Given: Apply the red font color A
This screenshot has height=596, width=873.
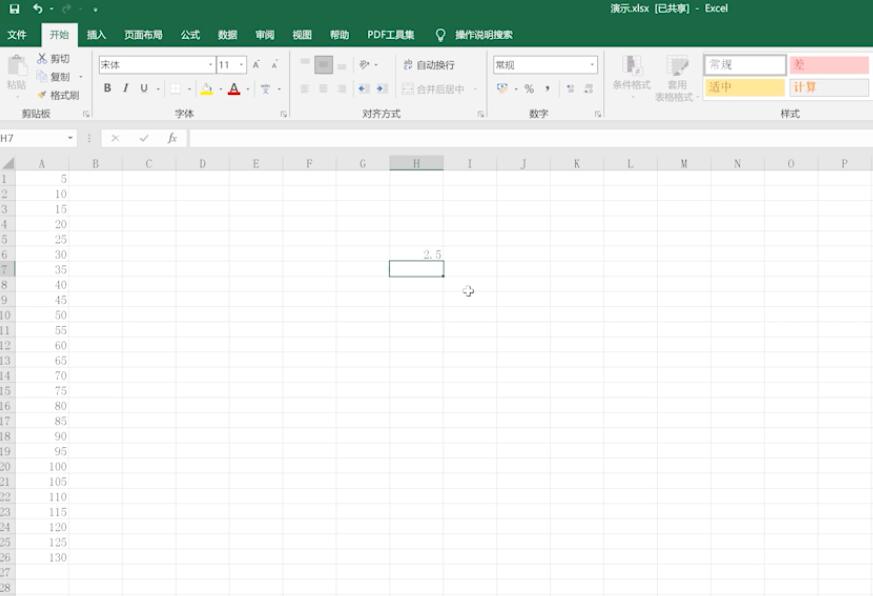Looking at the screenshot, I should [234, 89].
